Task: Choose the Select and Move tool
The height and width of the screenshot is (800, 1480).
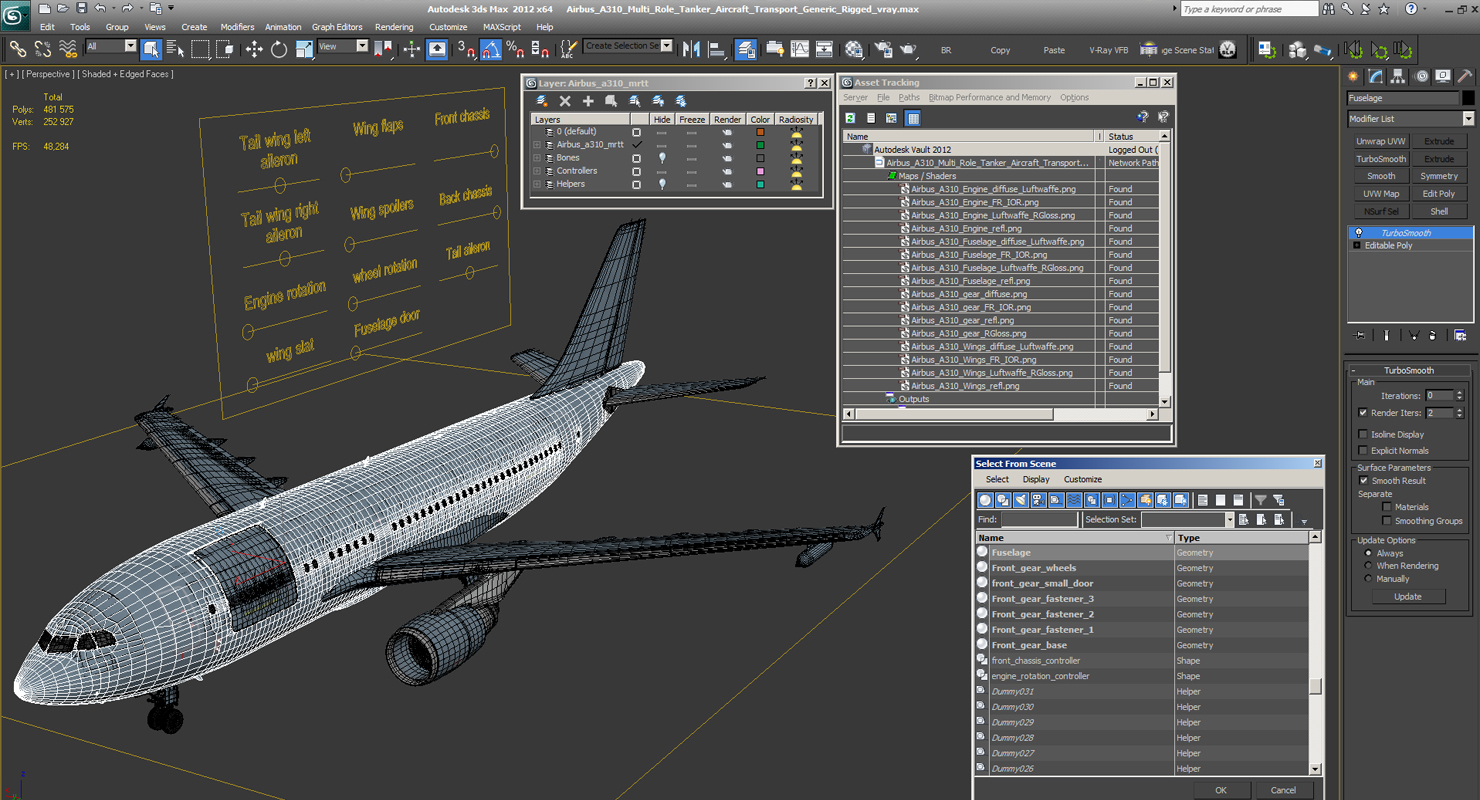Action: (254, 48)
